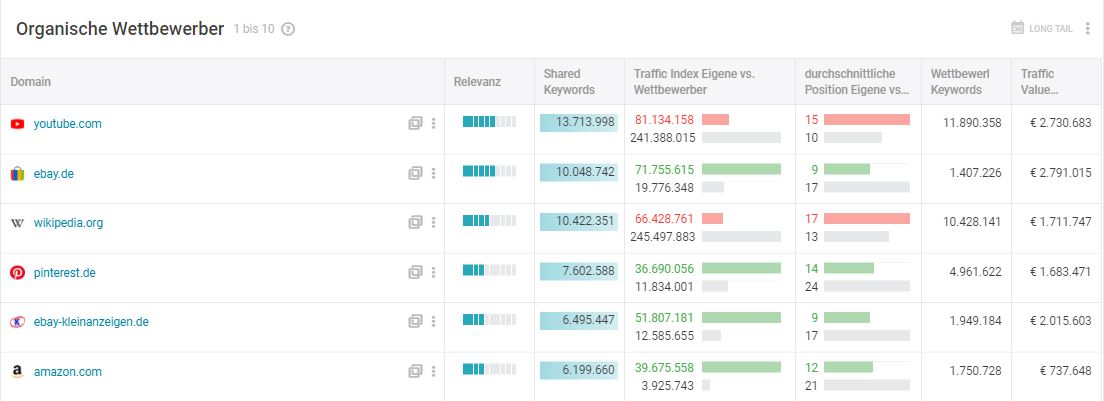The height and width of the screenshot is (401, 1104).
Task: Click the YouTube favicon
Action: pyautogui.click(x=18, y=124)
